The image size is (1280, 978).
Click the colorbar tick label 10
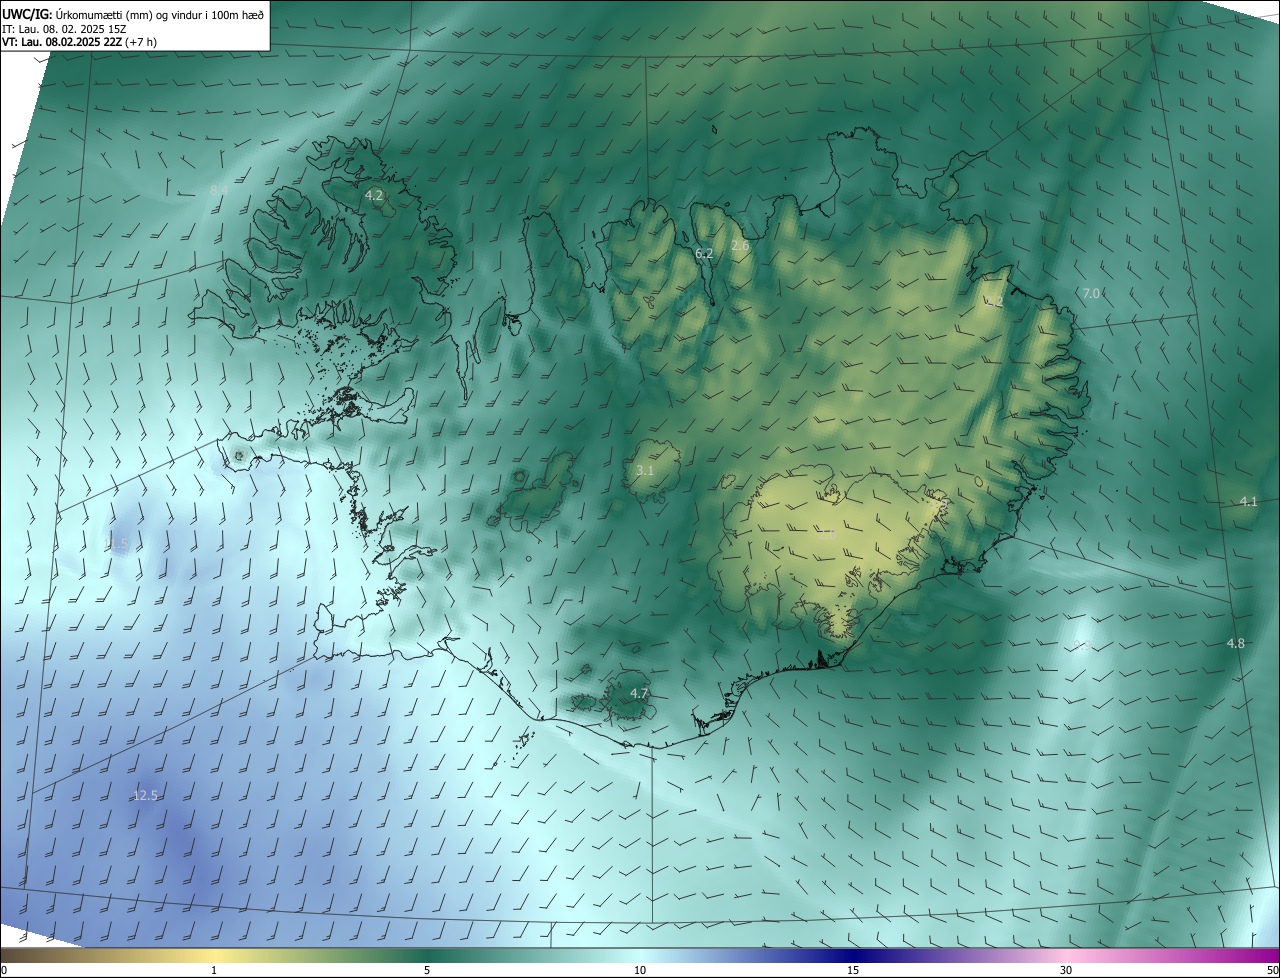640,970
